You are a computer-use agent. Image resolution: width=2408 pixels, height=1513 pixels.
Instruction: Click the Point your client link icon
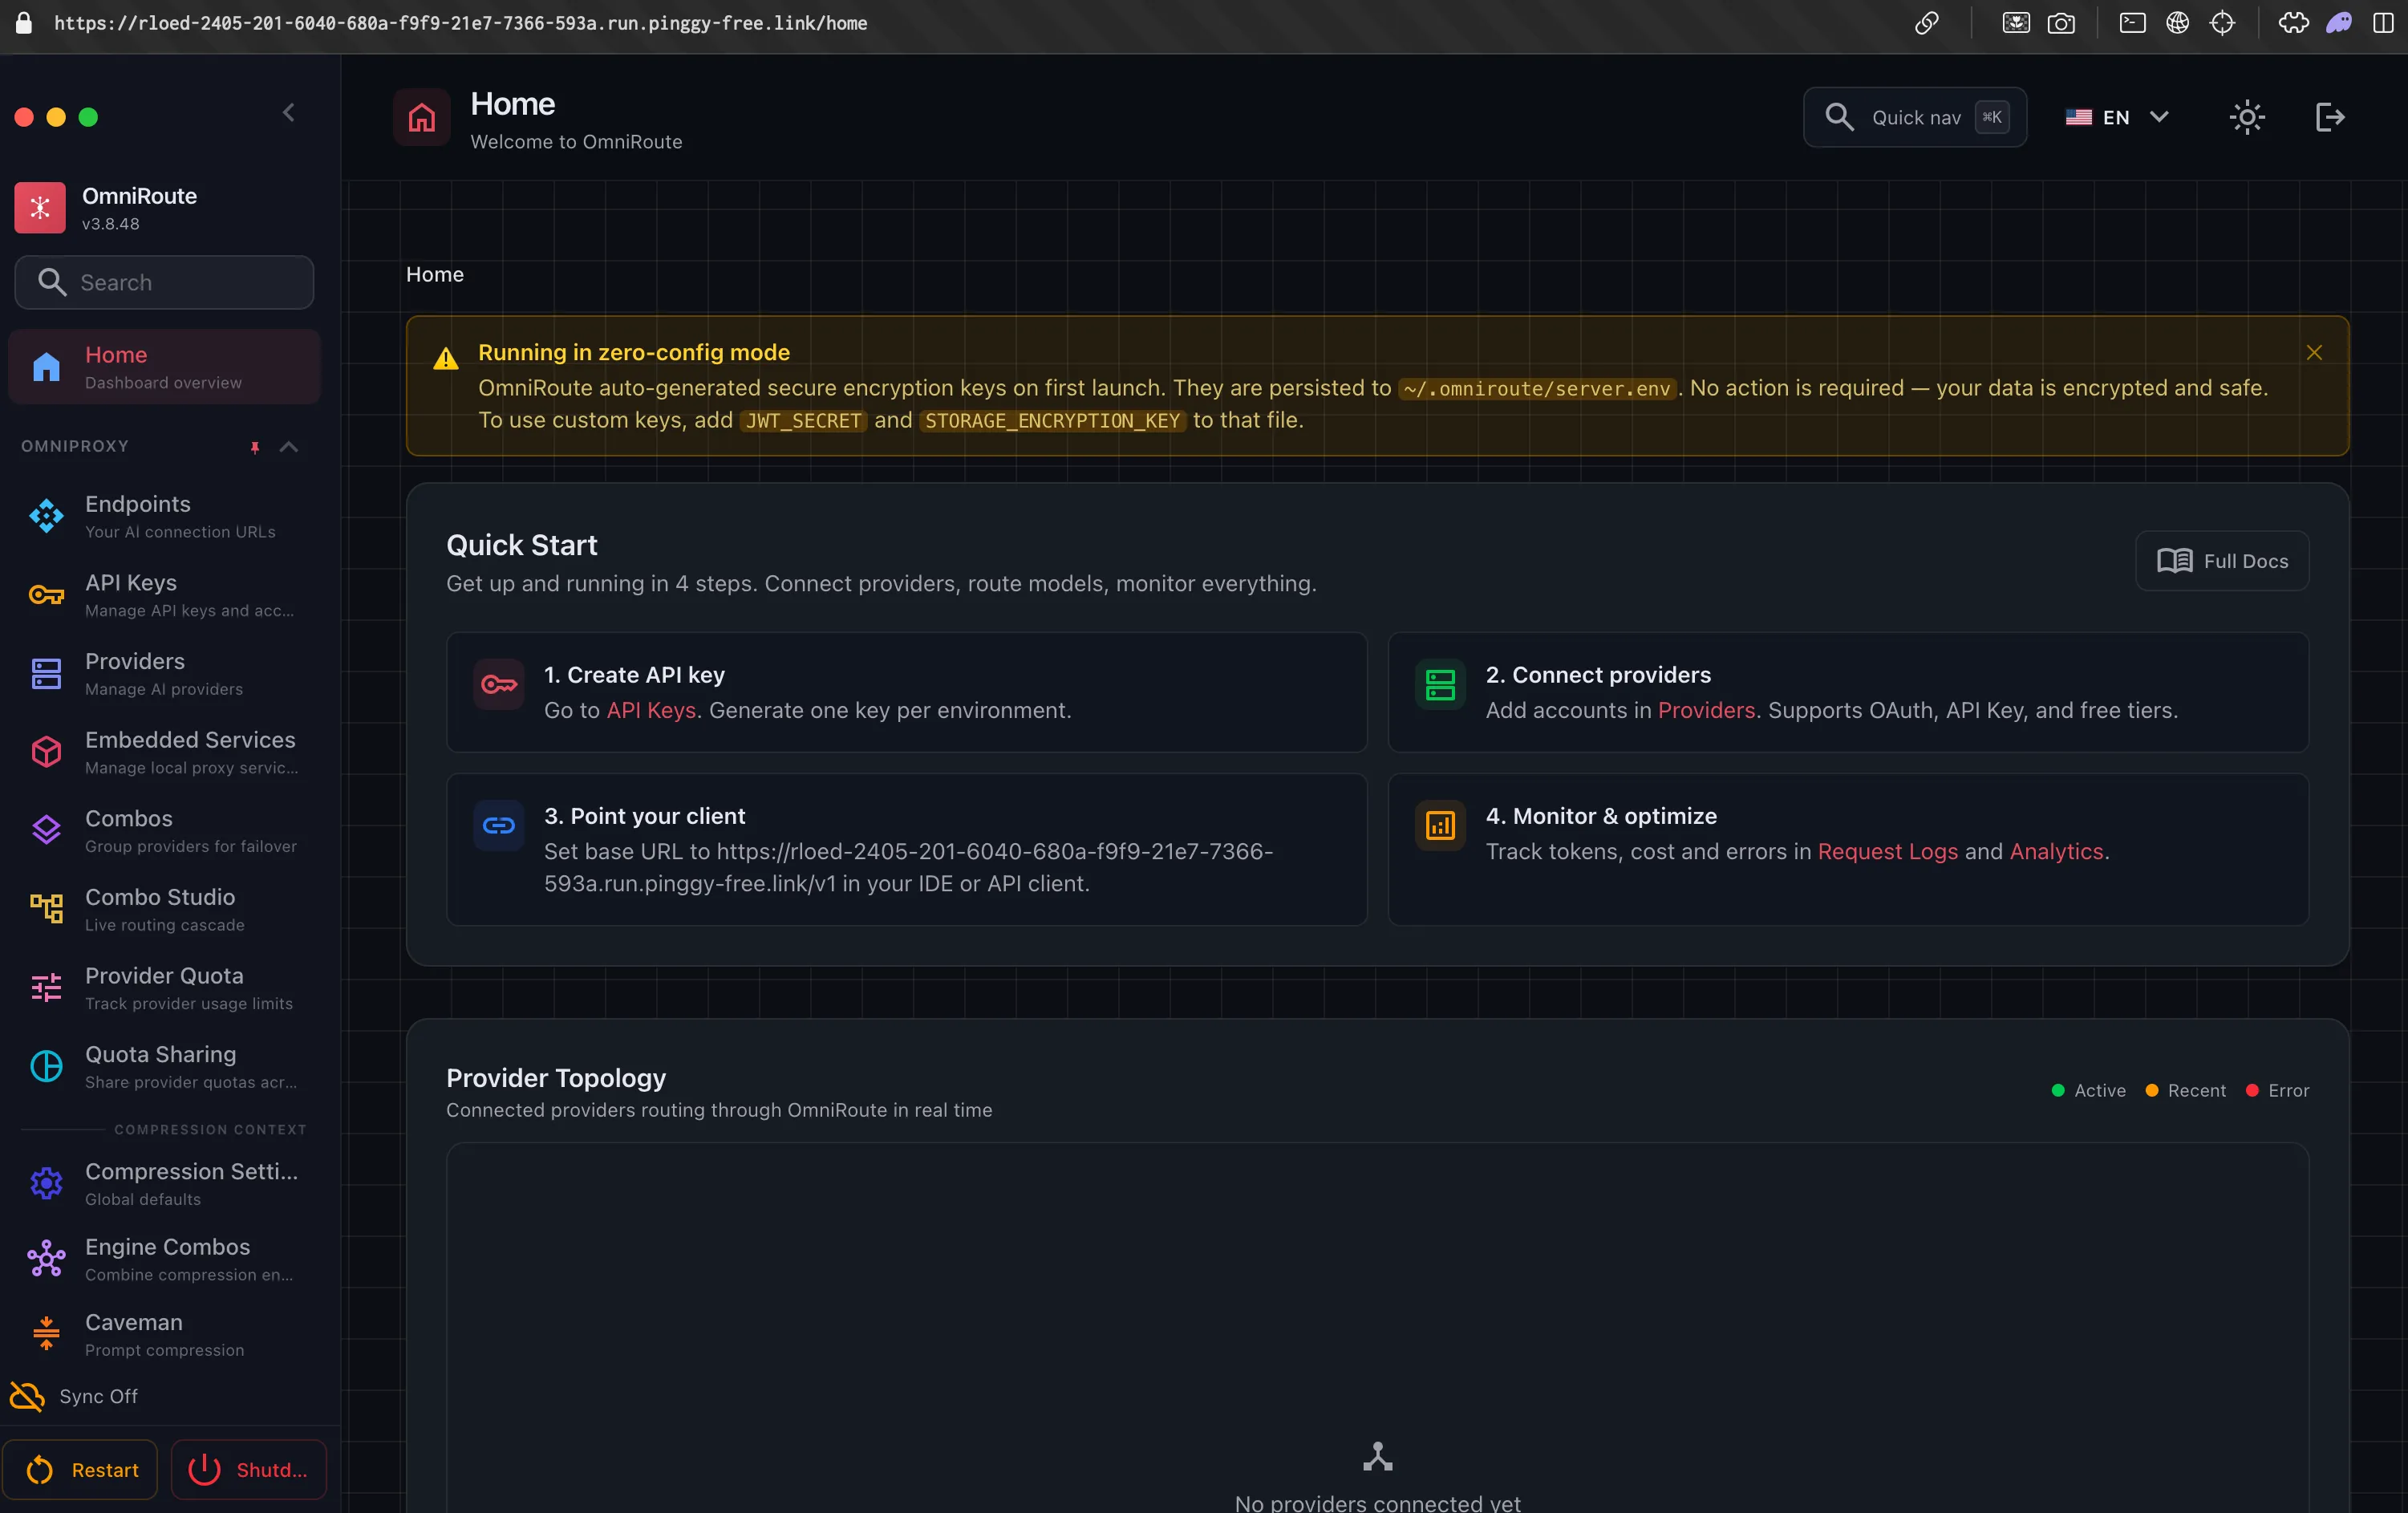pos(499,825)
